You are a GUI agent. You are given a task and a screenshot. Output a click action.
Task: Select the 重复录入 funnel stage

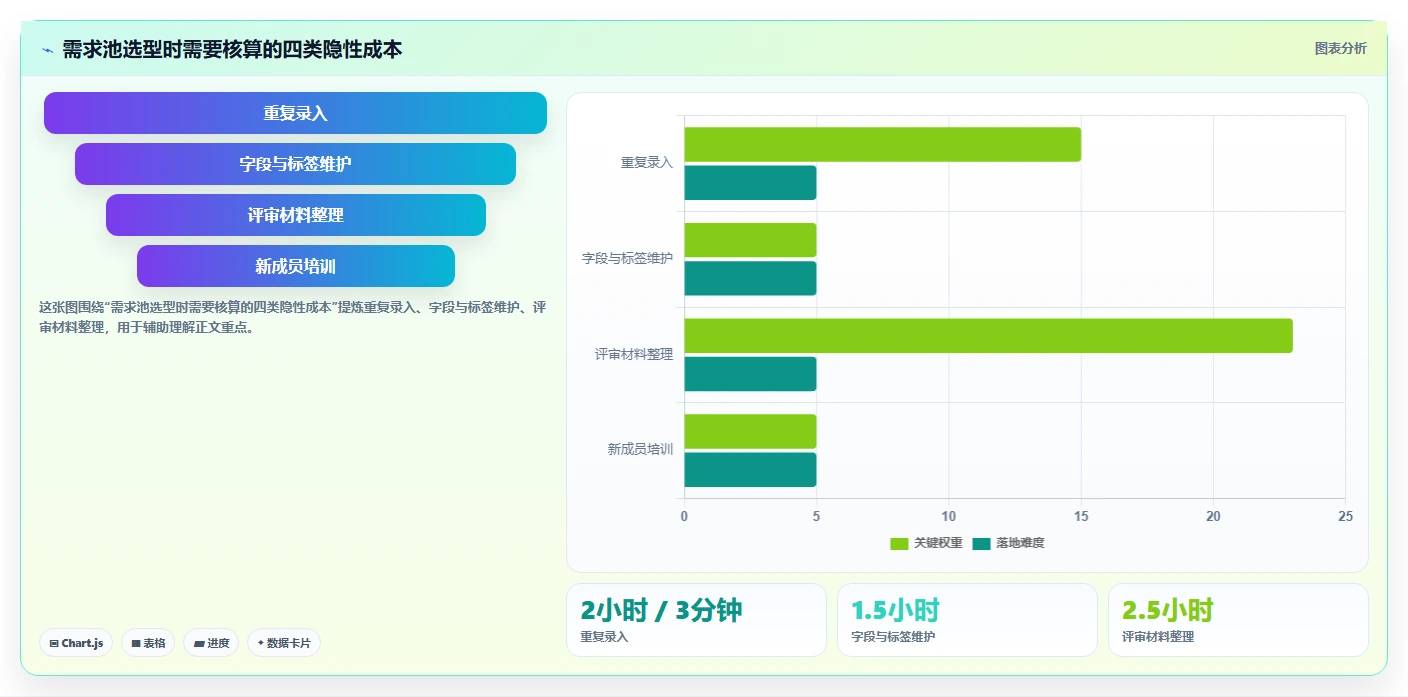(295, 113)
